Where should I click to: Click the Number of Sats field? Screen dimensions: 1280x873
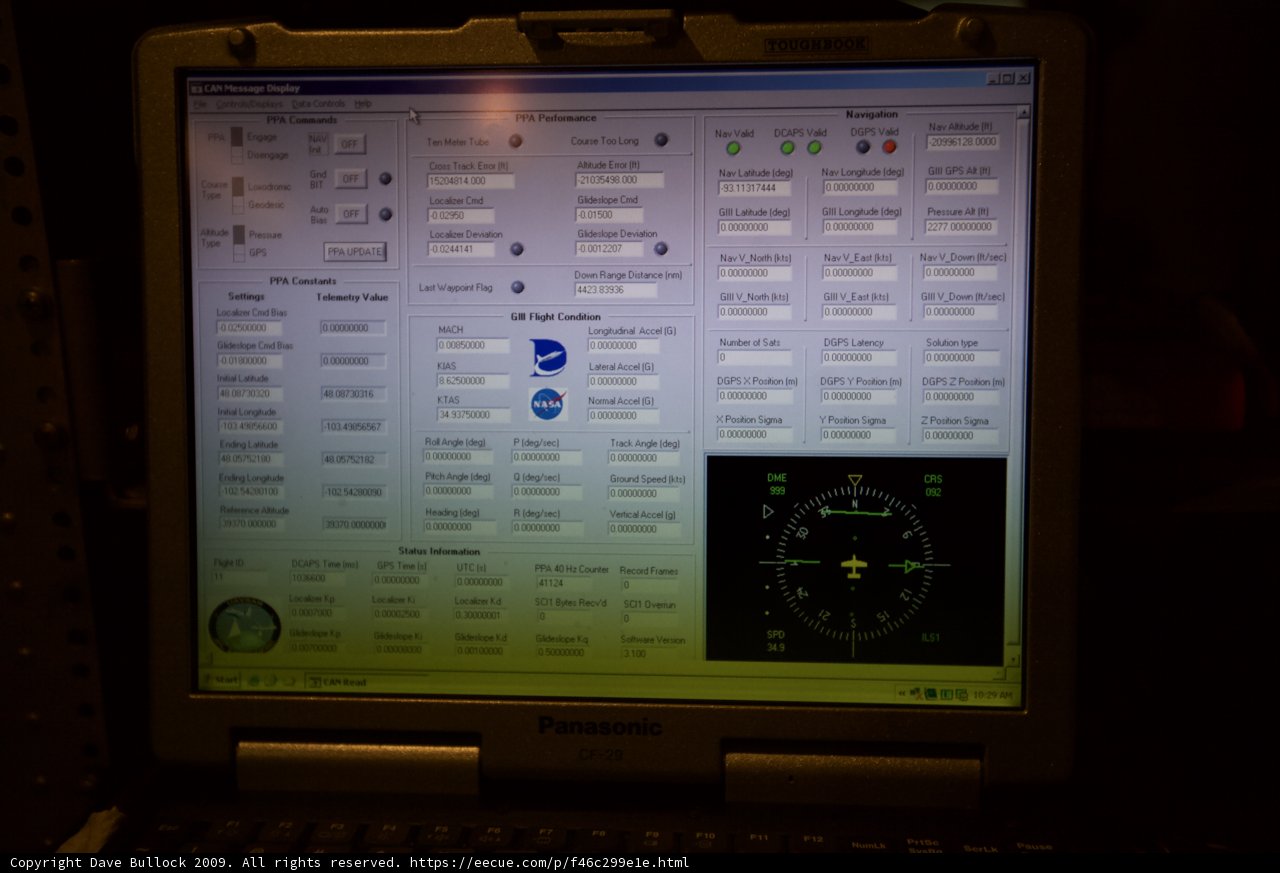(x=754, y=358)
